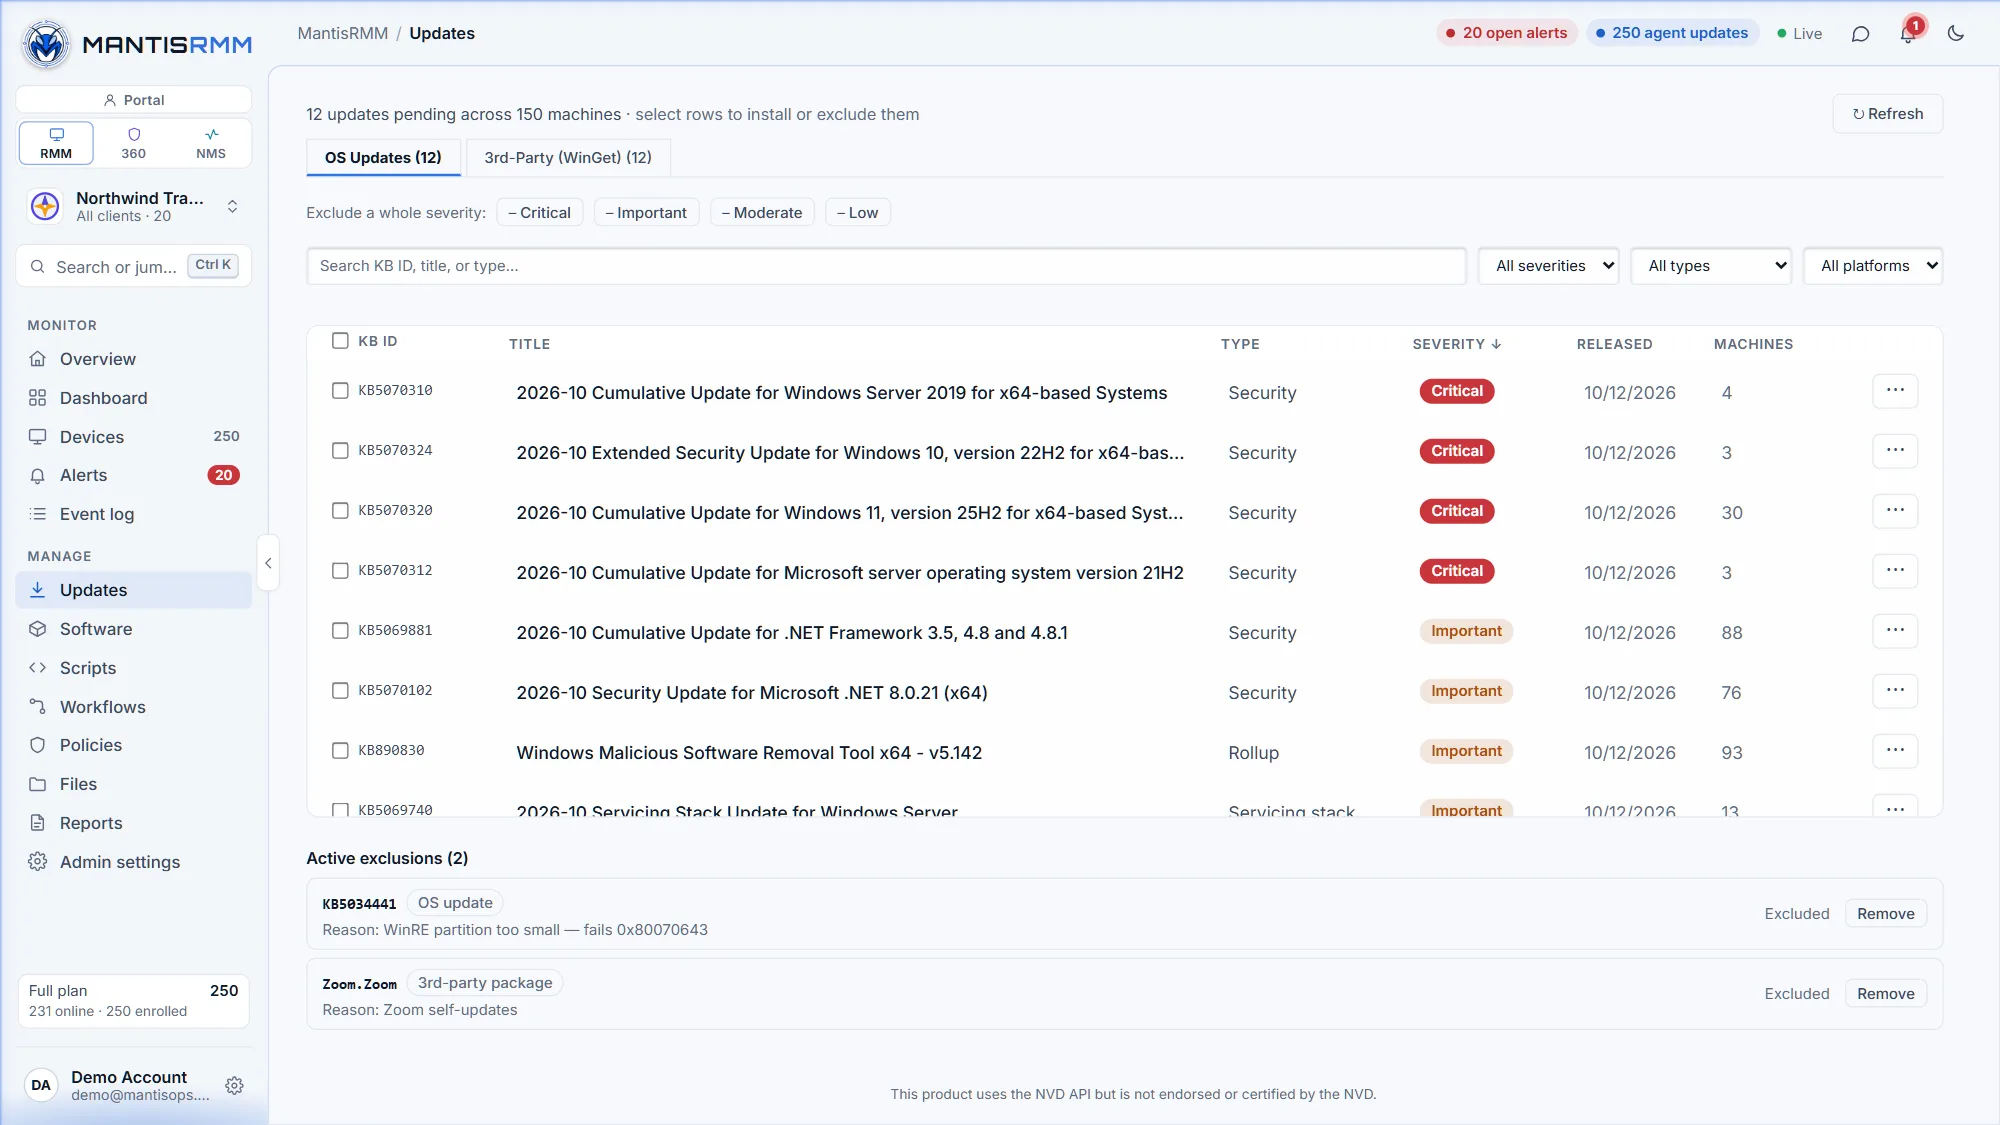The image size is (2000, 1125).
Task: Exclude all Critical severity updates
Action: [539, 213]
